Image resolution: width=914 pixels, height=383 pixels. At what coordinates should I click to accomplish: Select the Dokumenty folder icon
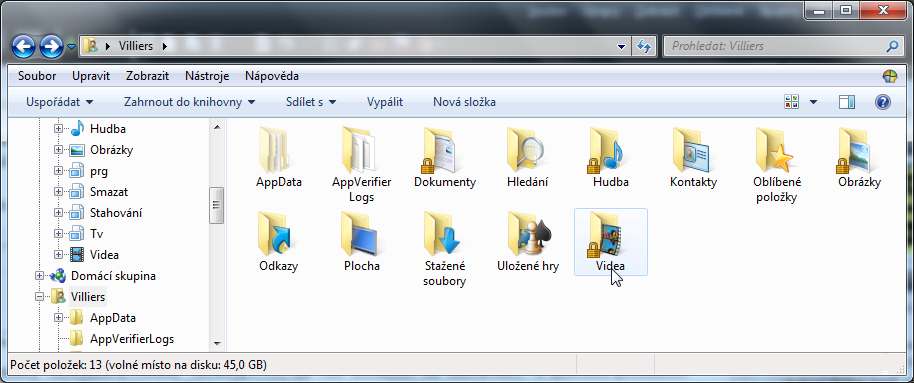pos(444,150)
